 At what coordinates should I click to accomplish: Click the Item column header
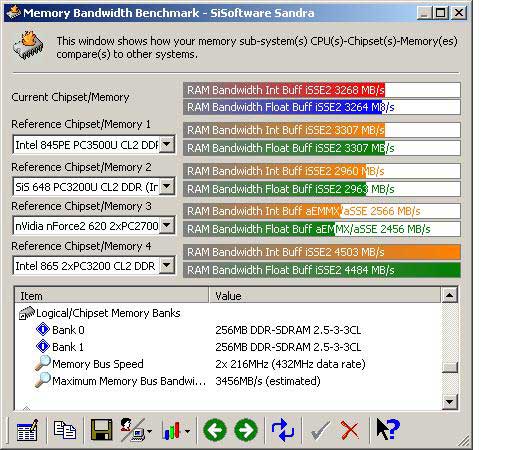click(112, 295)
